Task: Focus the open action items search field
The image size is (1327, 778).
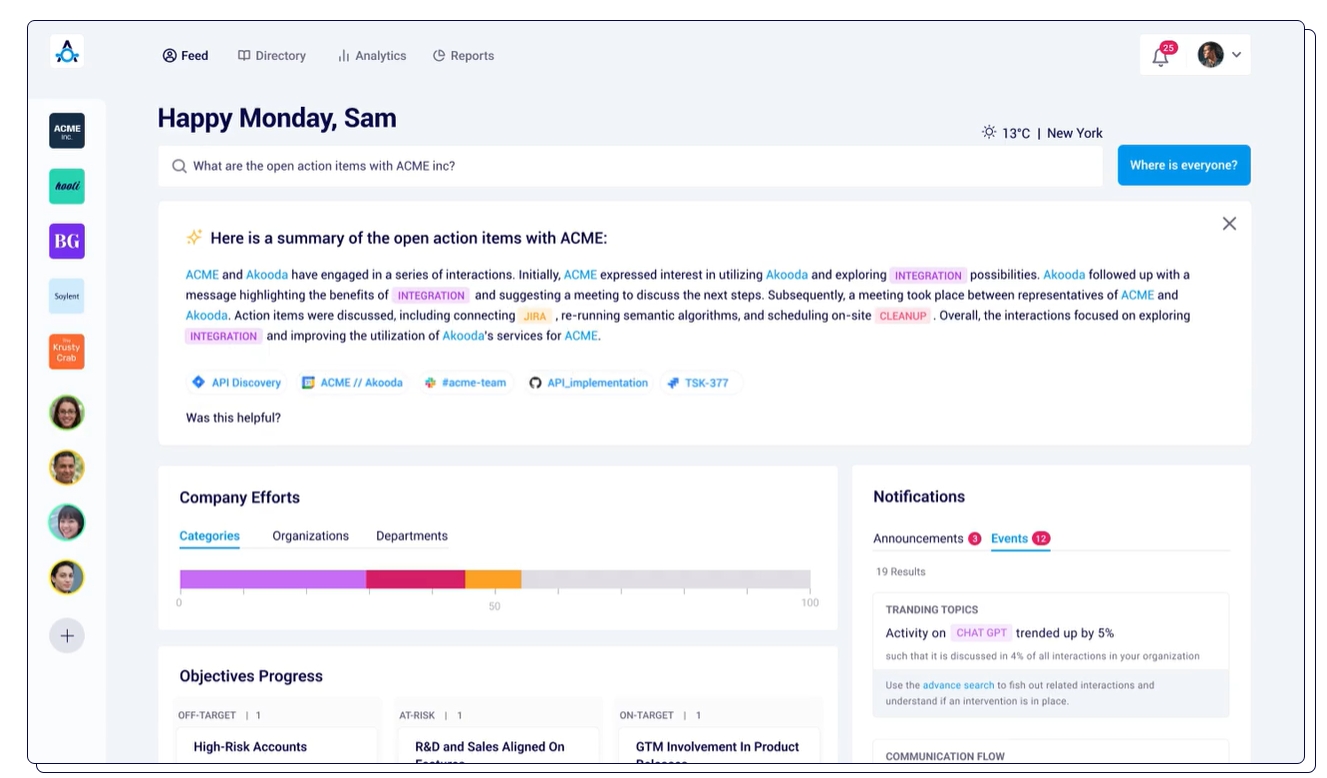Action: pos(630,166)
